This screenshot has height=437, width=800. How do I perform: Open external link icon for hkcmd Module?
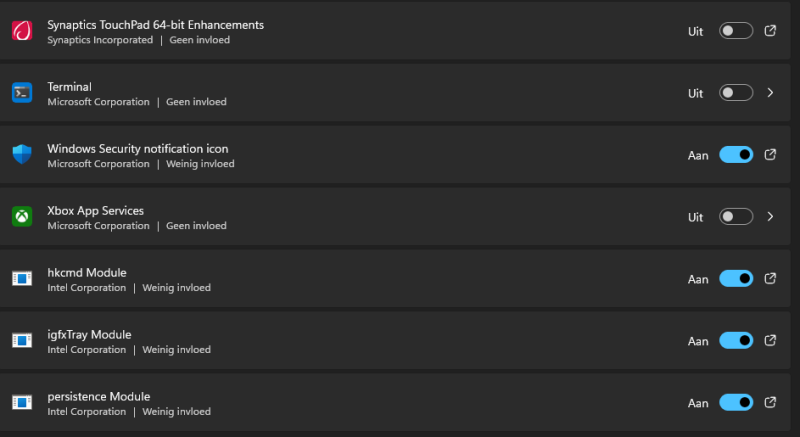pyautogui.click(x=770, y=279)
